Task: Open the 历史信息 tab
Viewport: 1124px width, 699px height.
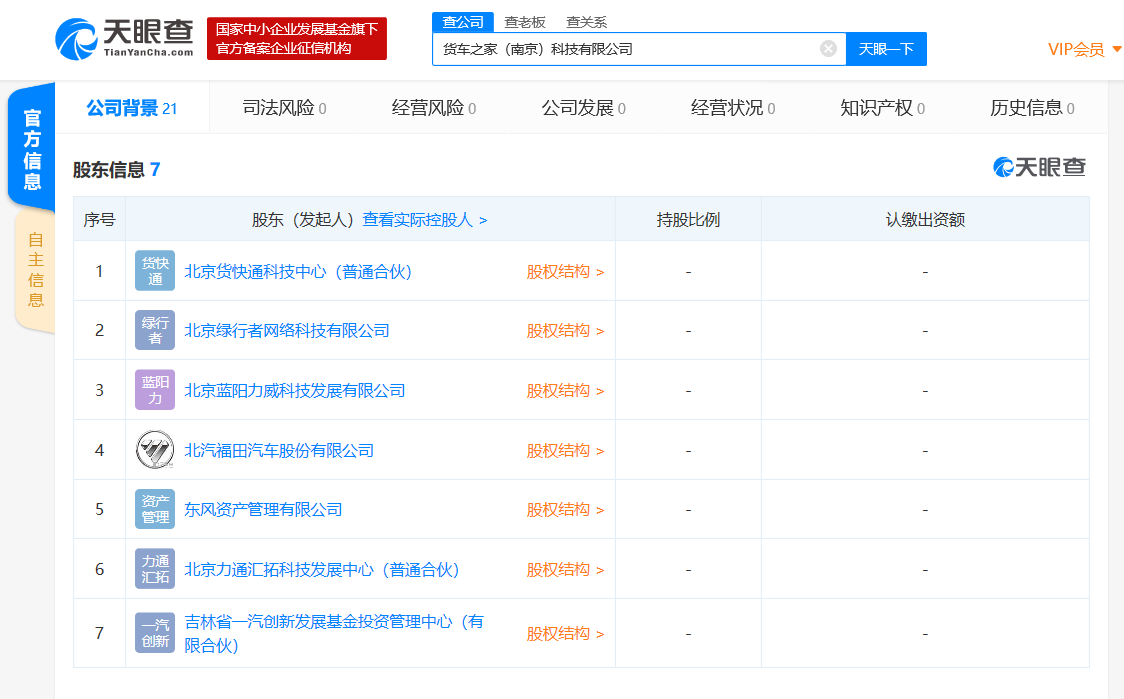Action: pos(1032,108)
